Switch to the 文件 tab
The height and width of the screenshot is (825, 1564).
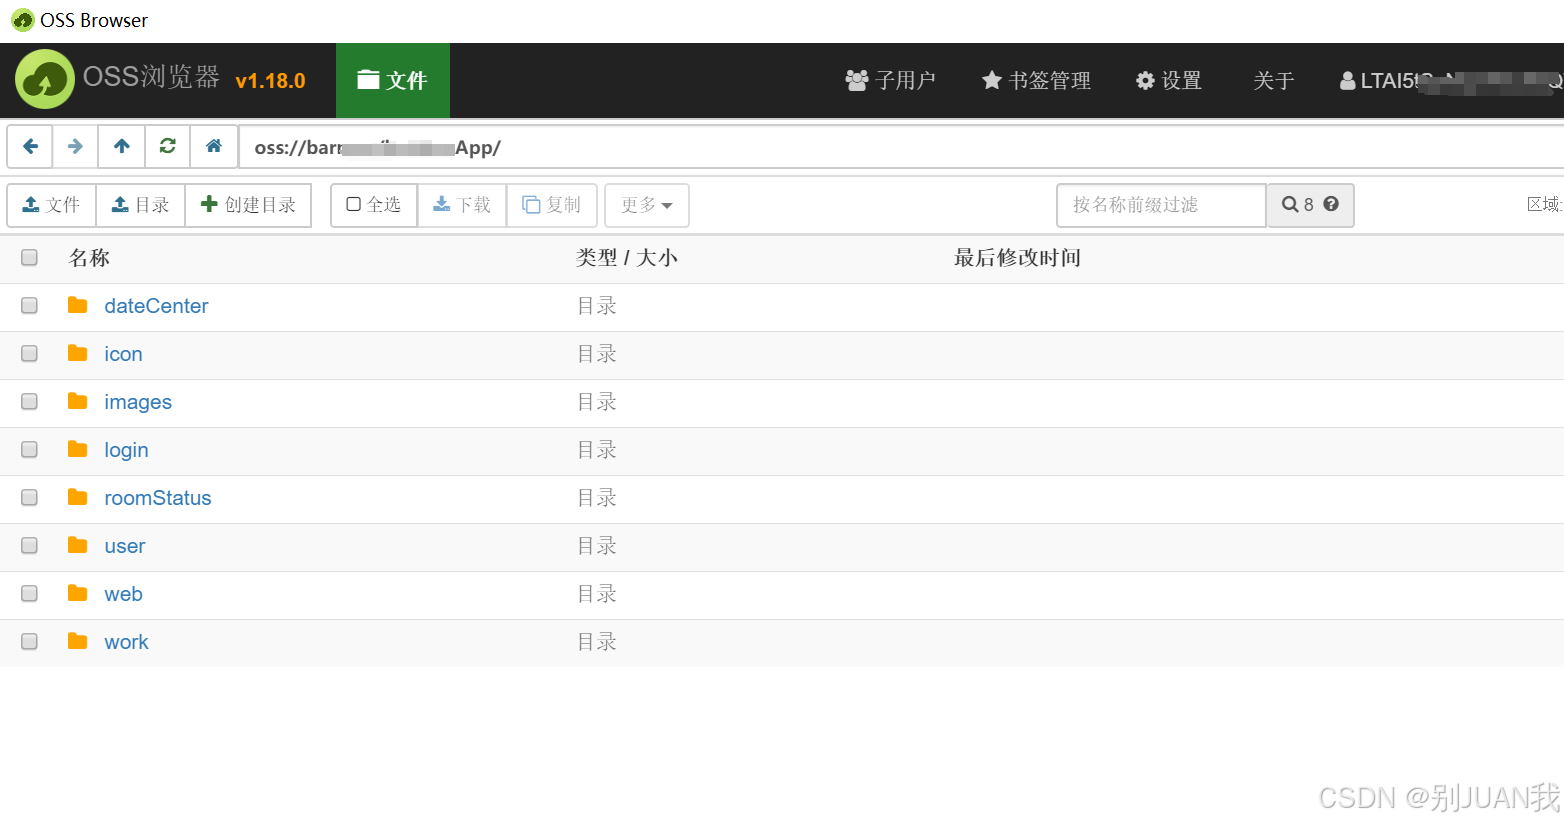point(392,80)
